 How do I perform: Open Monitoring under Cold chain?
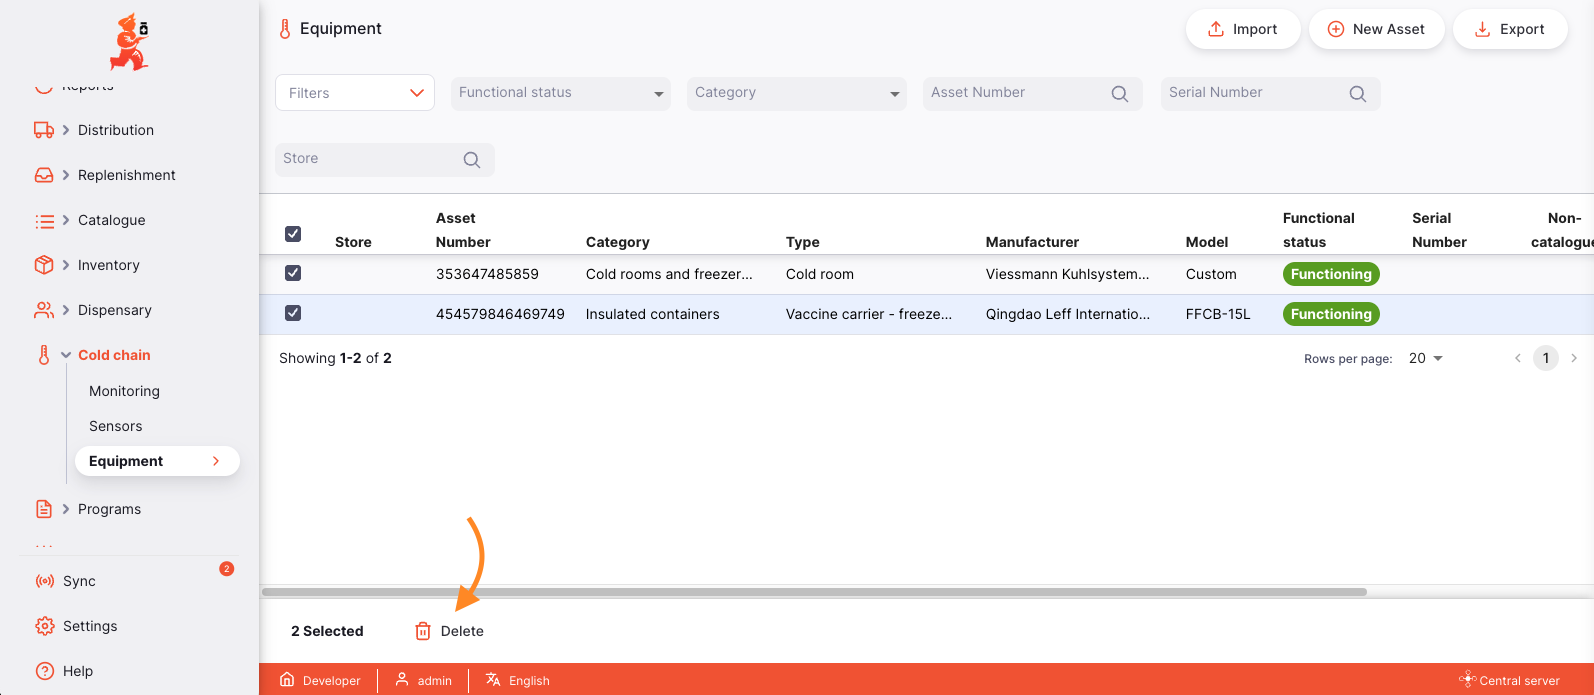(124, 391)
